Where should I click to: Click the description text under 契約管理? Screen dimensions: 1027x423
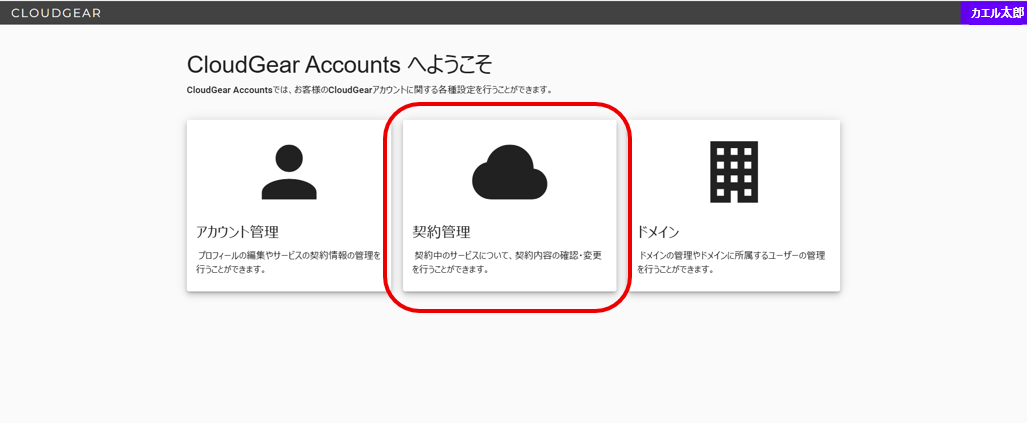pyautogui.click(x=507, y=262)
